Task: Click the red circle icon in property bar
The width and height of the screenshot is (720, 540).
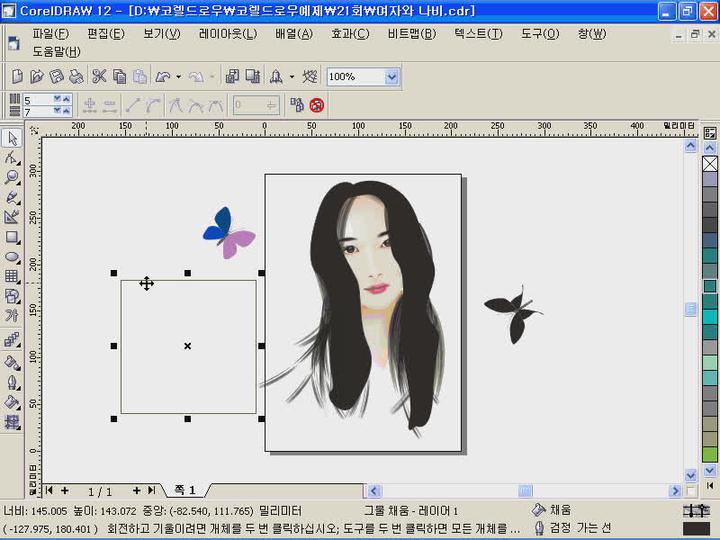Action: (317, 105)
